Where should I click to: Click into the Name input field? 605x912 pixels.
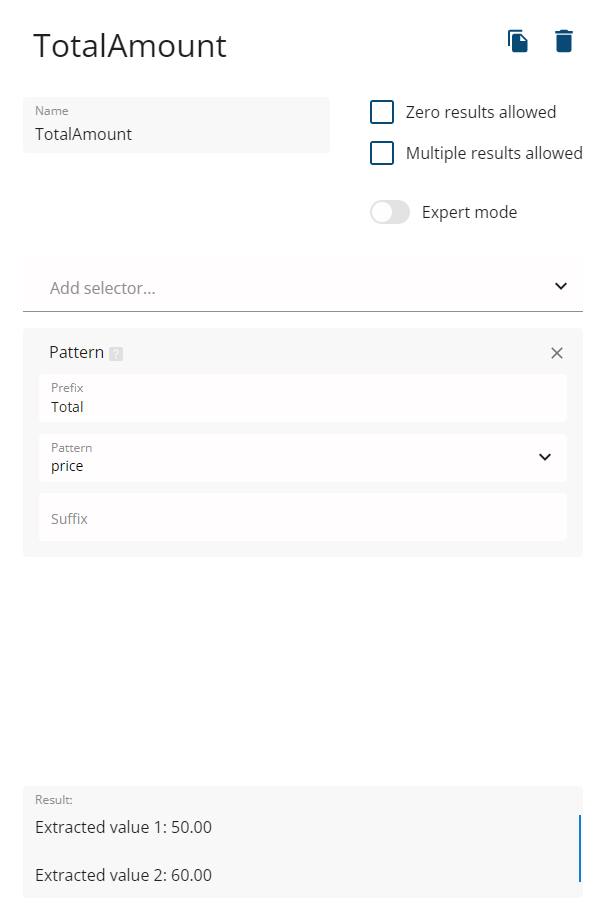176,133
